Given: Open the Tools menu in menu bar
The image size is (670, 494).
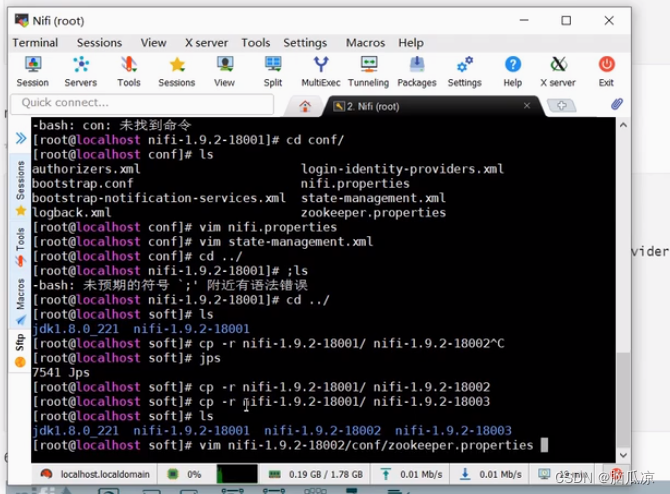Looking at the screenshot, I should click(x=256, y=43).
